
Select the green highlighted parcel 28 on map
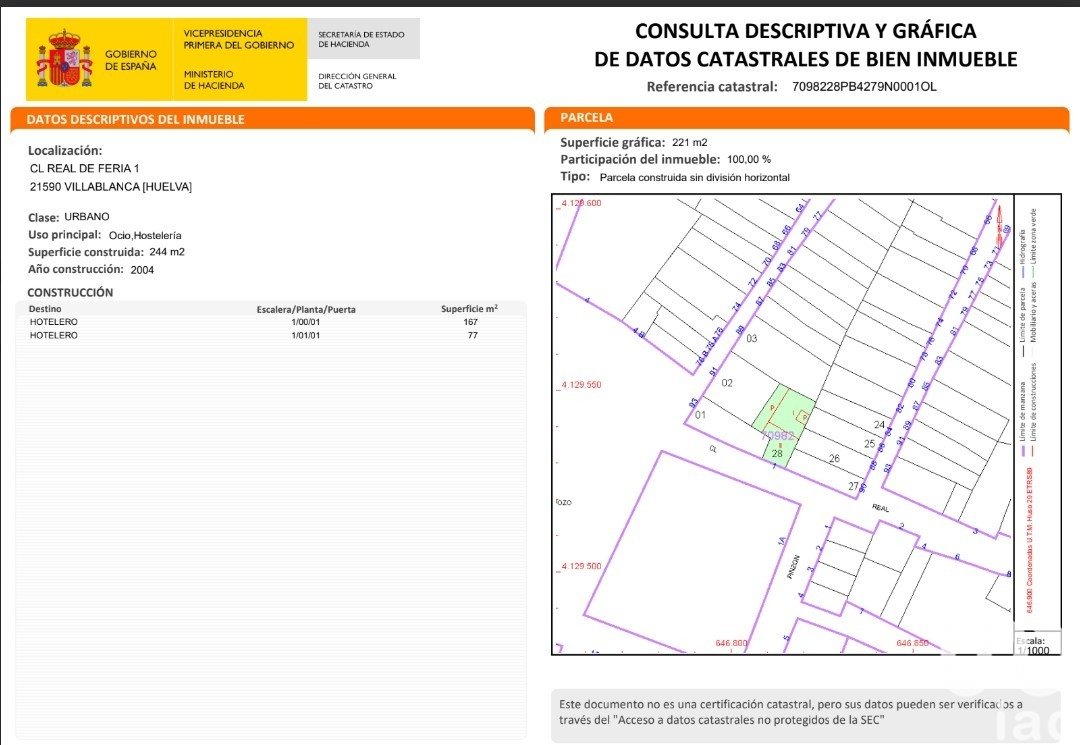(x=782, y=425)
